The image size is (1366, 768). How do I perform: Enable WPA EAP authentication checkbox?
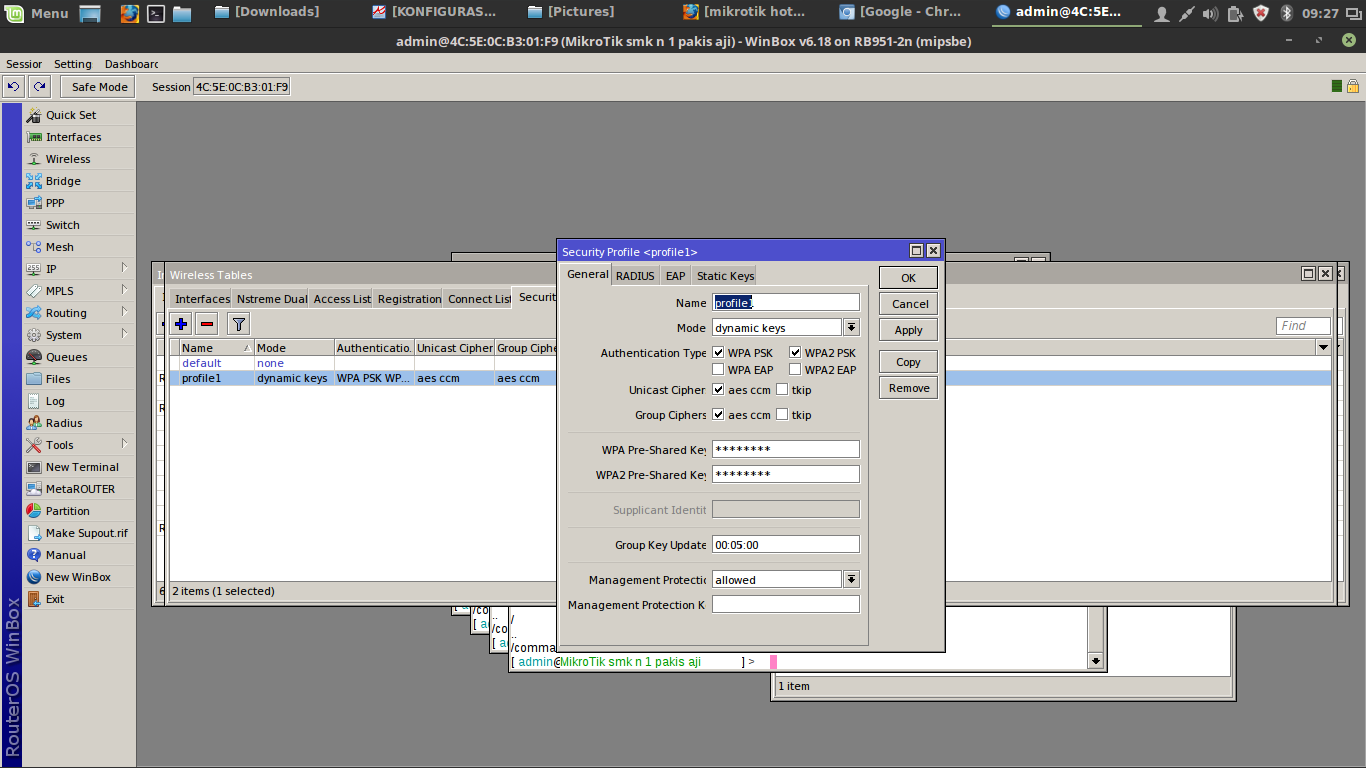click(718, 370)
